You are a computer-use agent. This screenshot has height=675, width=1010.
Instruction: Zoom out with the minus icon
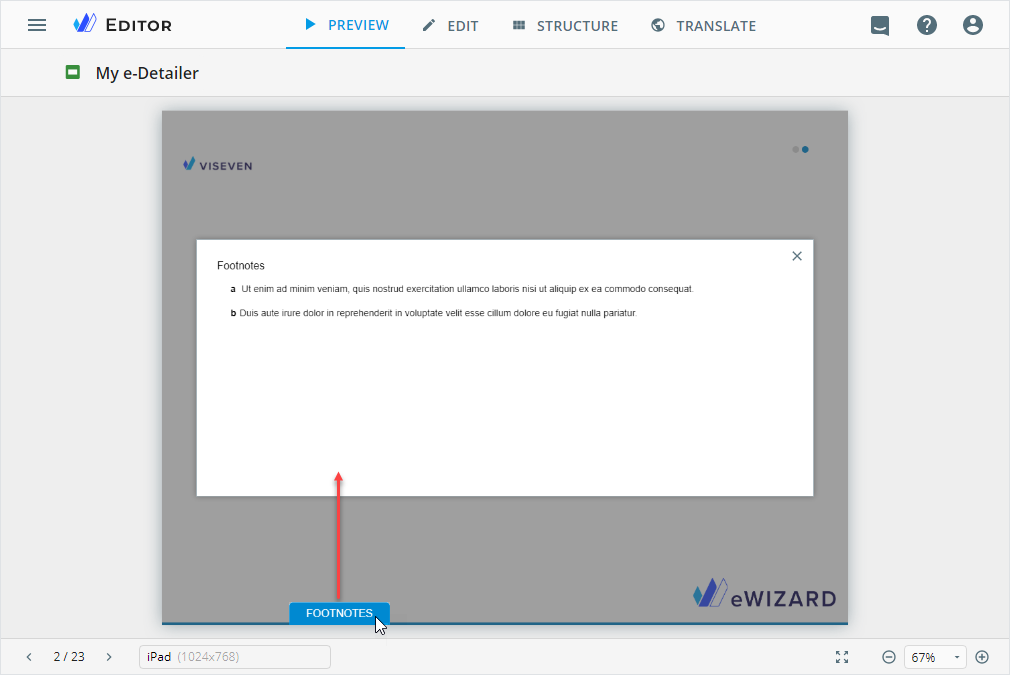(x=888, y=657)
